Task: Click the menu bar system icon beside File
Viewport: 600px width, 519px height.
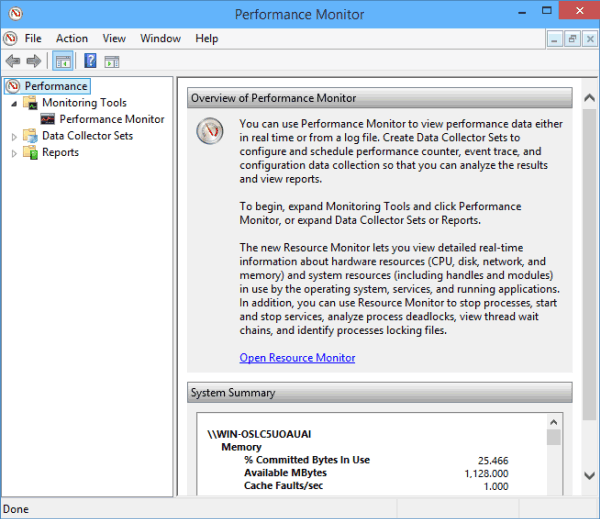Action: click(x=10, y=38)
